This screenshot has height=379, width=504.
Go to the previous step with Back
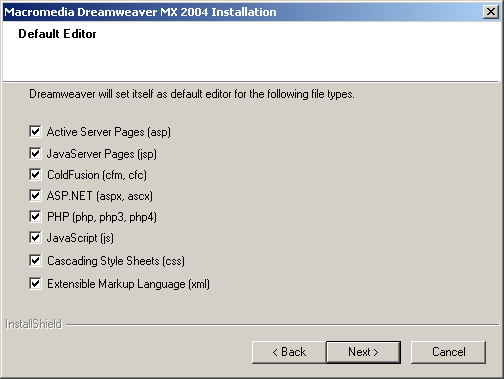click(x=289, y=352)
